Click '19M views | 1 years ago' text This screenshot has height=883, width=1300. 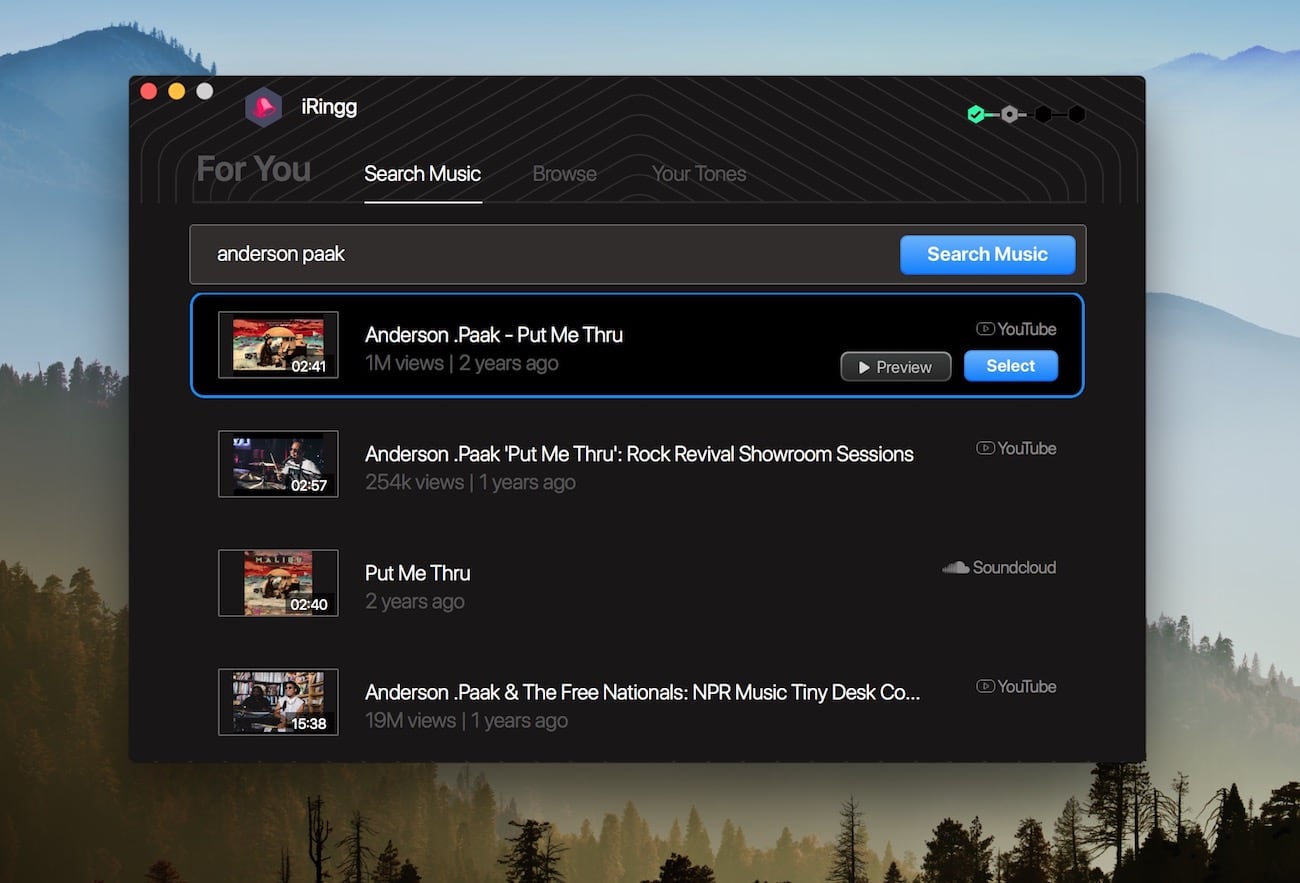click(466, 720)
